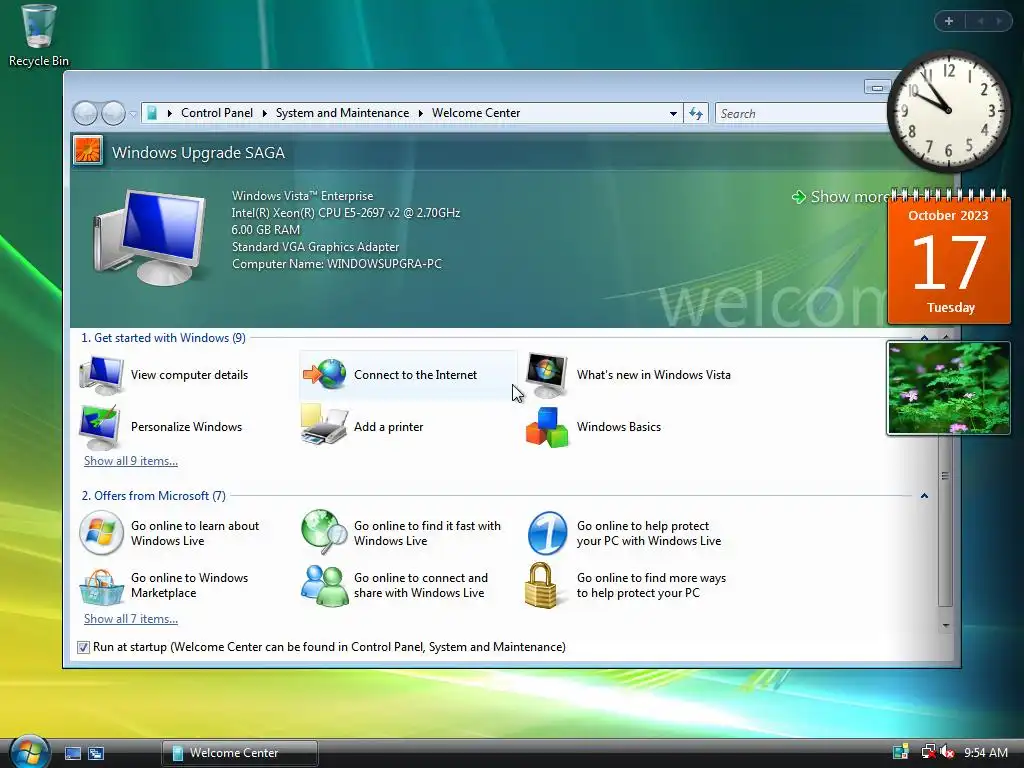Click the 2. Offers from Microsoft heading
Viewport: 1024px width, 768px height.
[x=153, y=496]
